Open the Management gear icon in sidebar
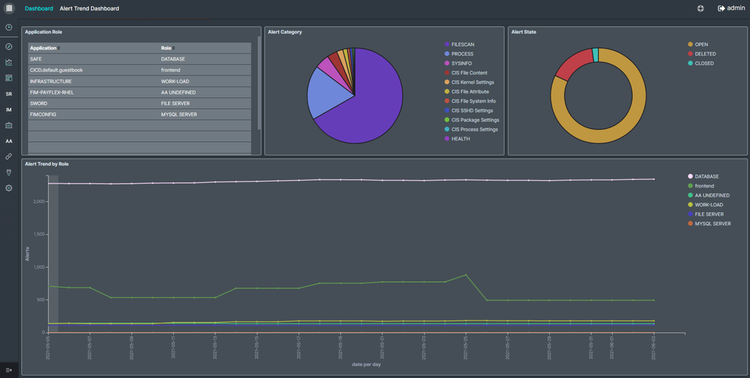Screen dimensions: 750x378 pyautogui.click(x=9, y=188)
